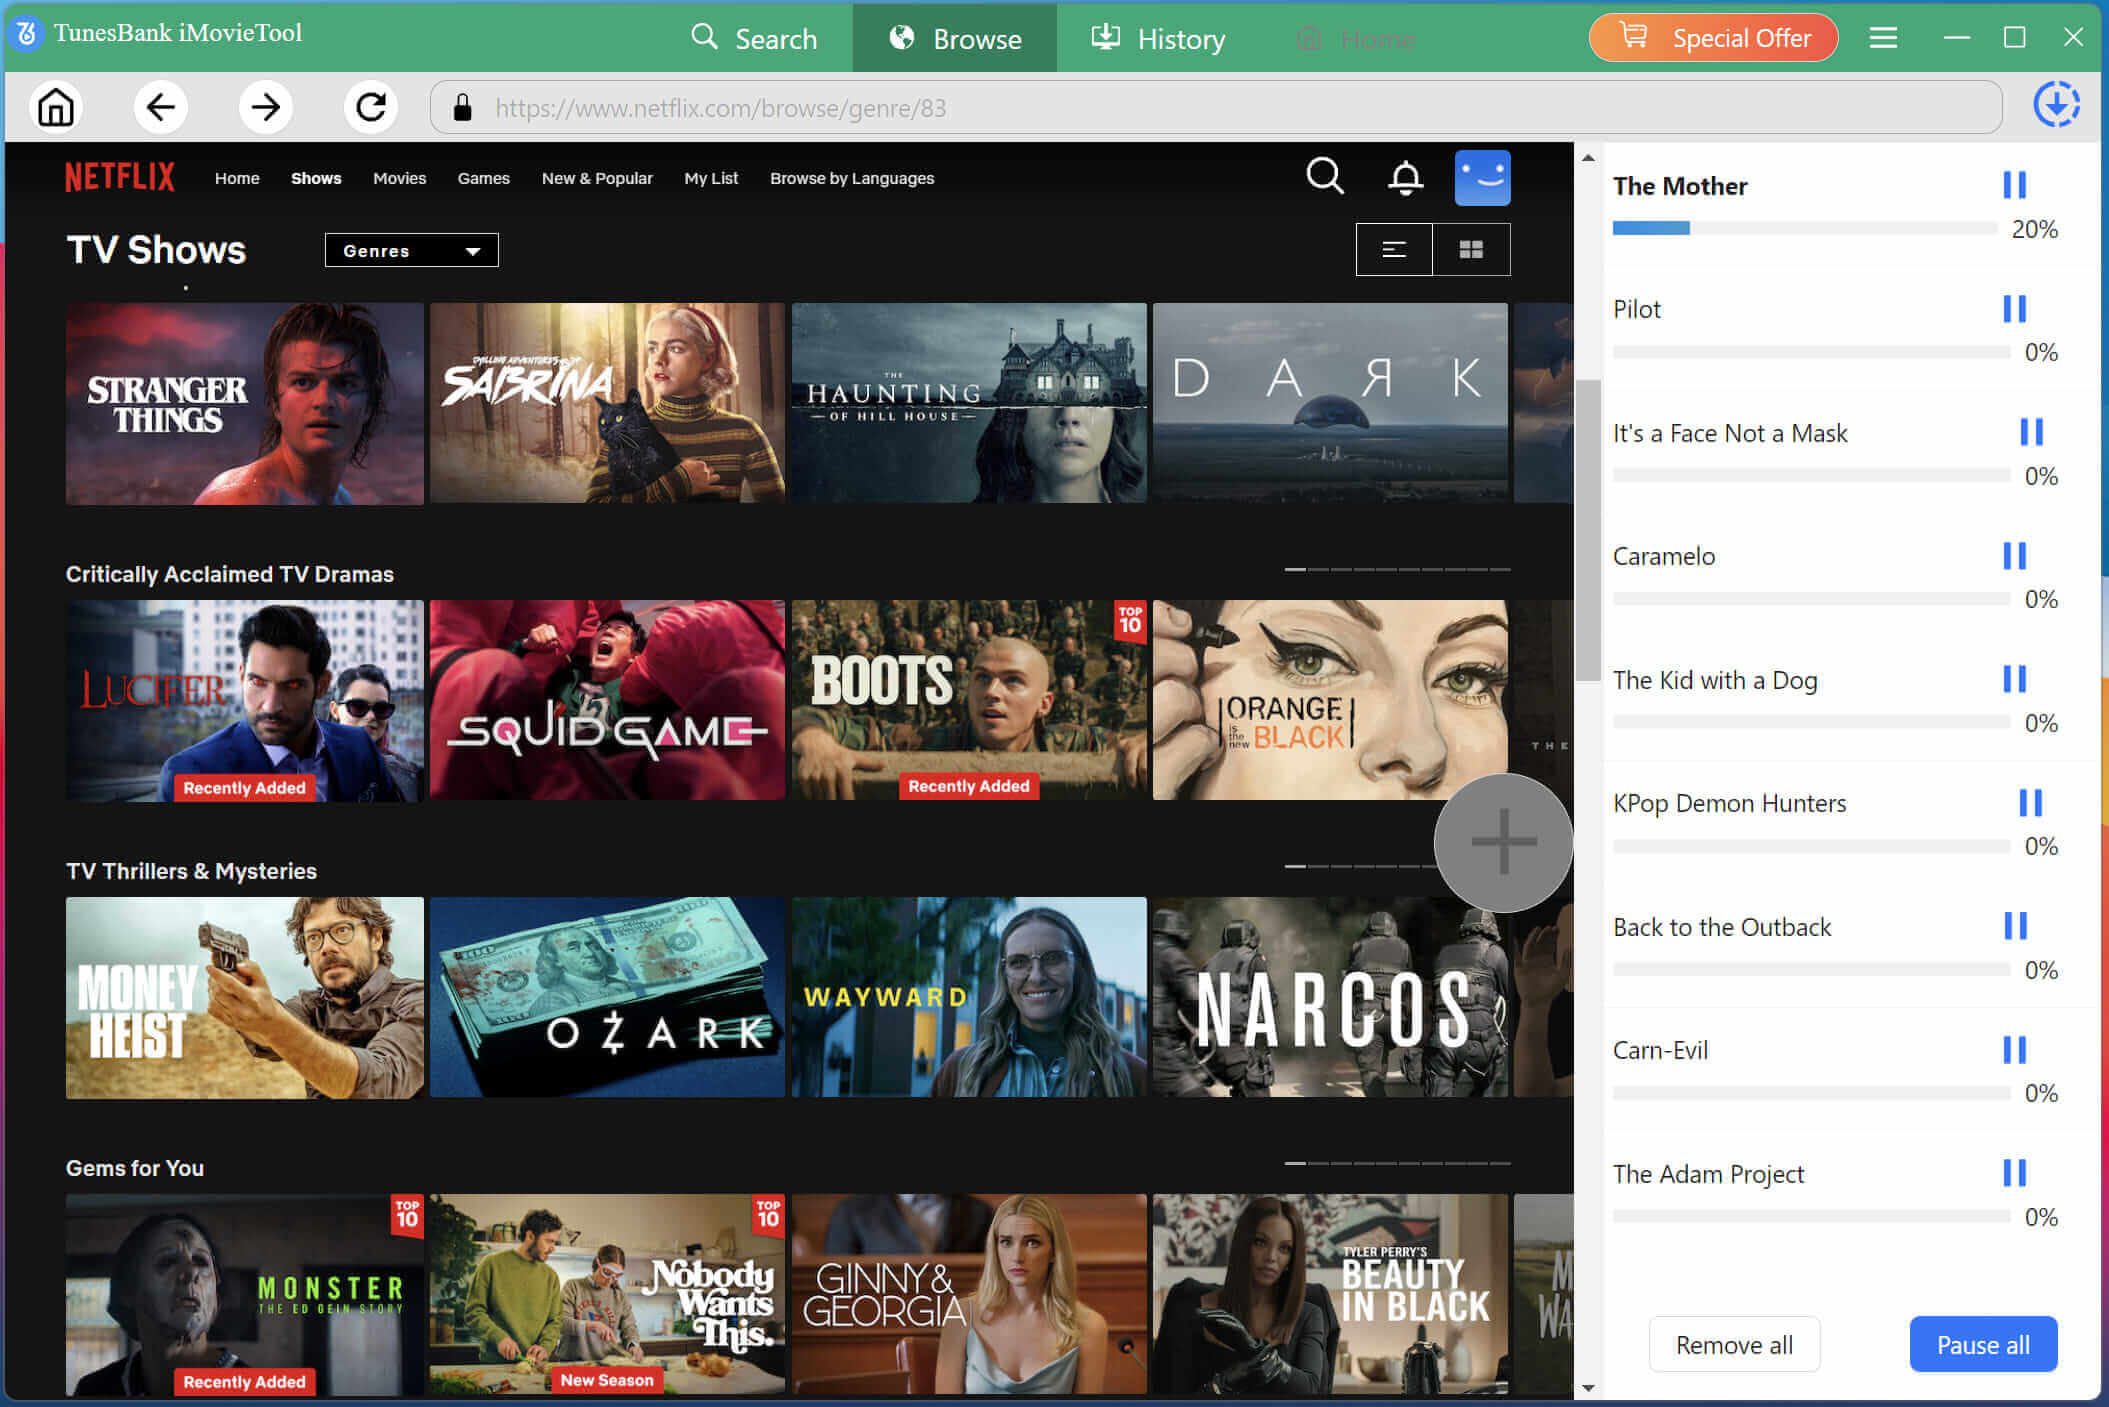The image size is (2109, 1407).
Task: Click the gray floating plus add button
Action: pos(1503,842)
